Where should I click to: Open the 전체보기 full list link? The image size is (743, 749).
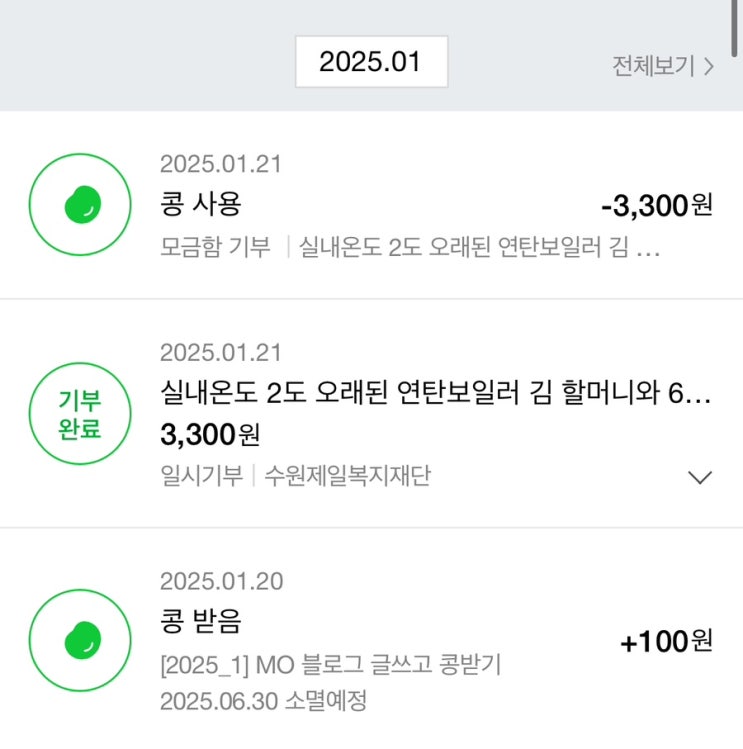(653, 66)
